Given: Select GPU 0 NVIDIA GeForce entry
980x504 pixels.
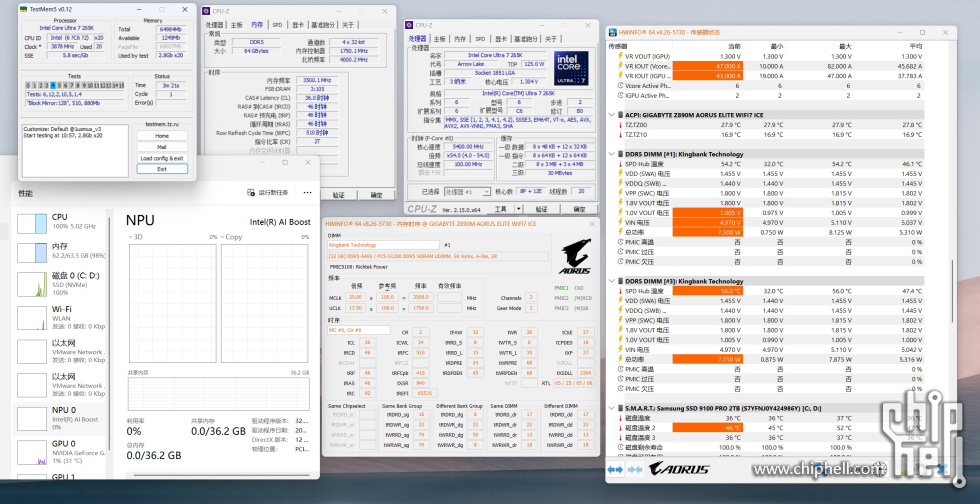Looking at the screenshot, I should pos(61,452).
